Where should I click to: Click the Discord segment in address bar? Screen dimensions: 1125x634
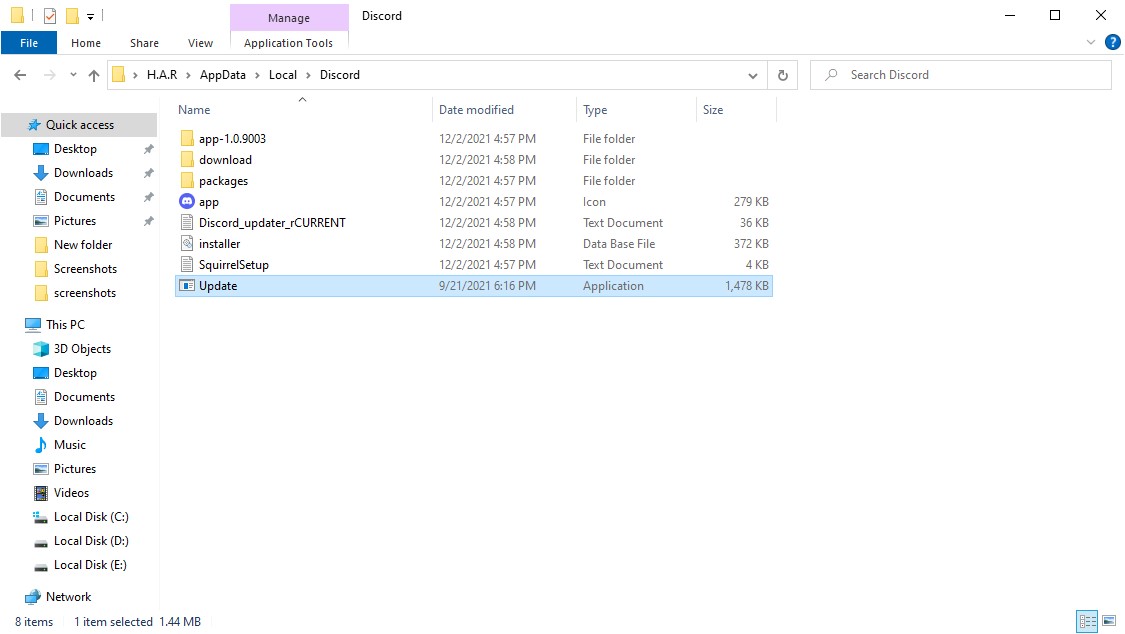[339, 75]
